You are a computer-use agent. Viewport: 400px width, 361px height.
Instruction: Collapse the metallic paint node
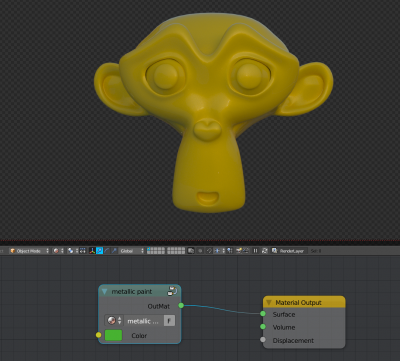(x=104, y=292)
